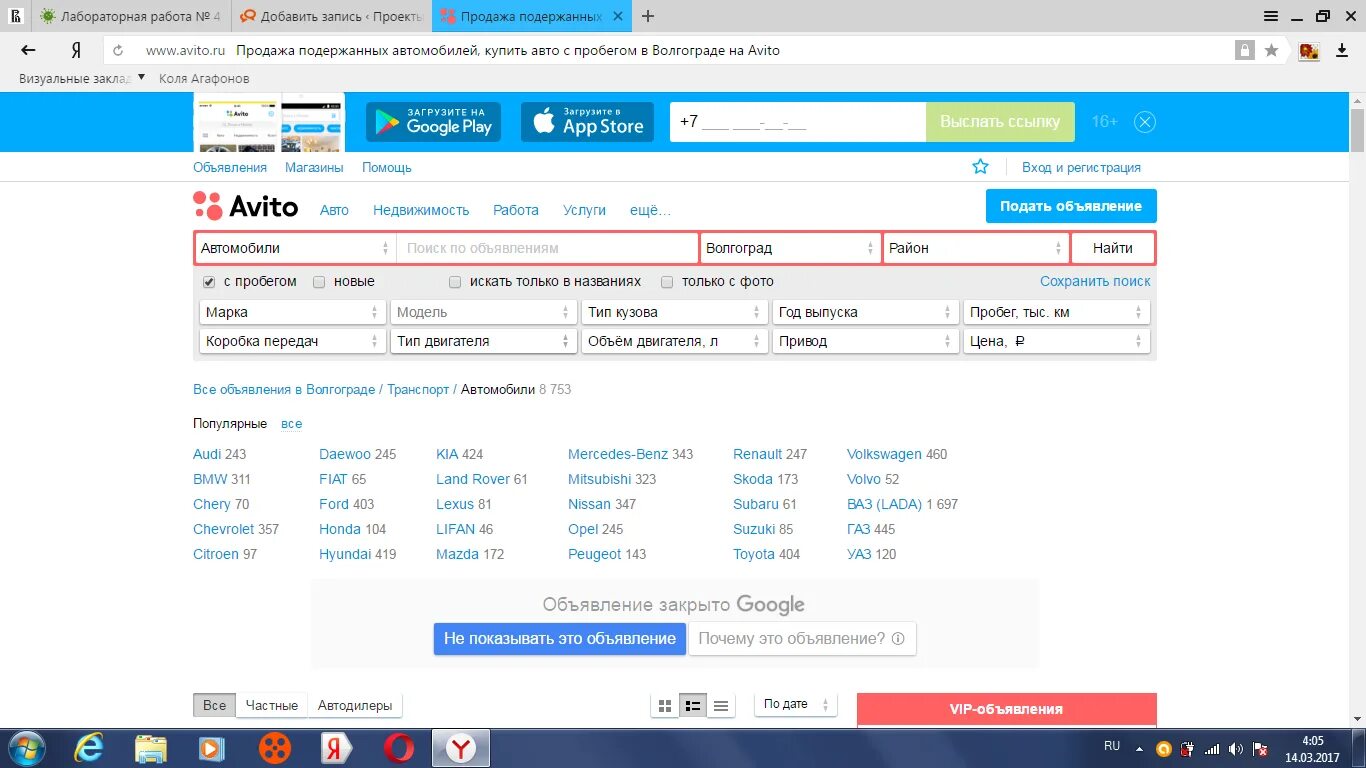
Task: Expand the Марка dropdown
Action: pos(293,312)
